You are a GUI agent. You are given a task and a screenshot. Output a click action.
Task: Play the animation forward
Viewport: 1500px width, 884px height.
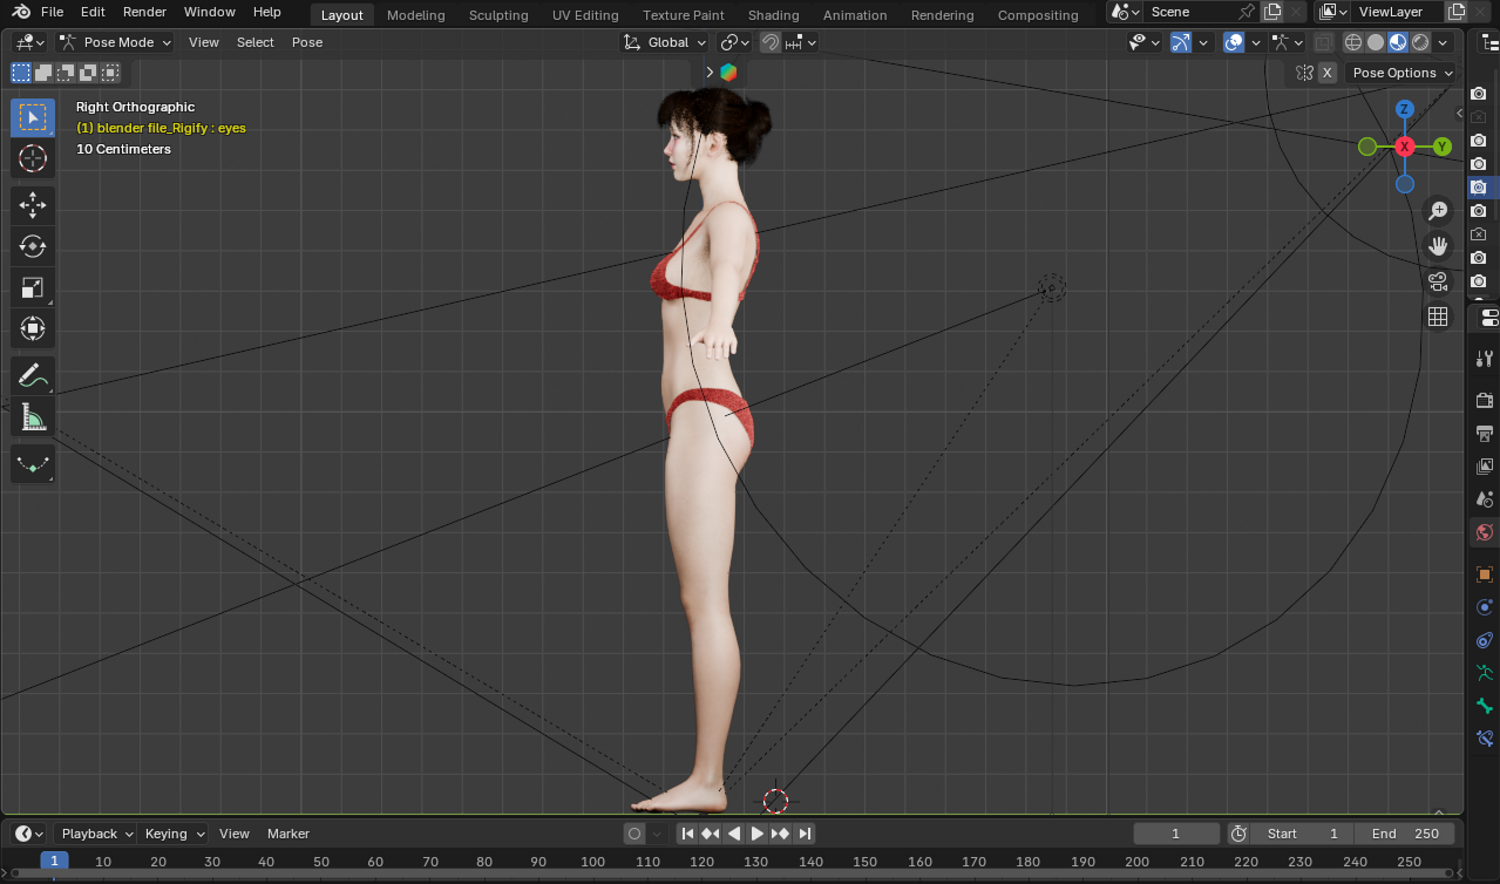pos(757,834)
